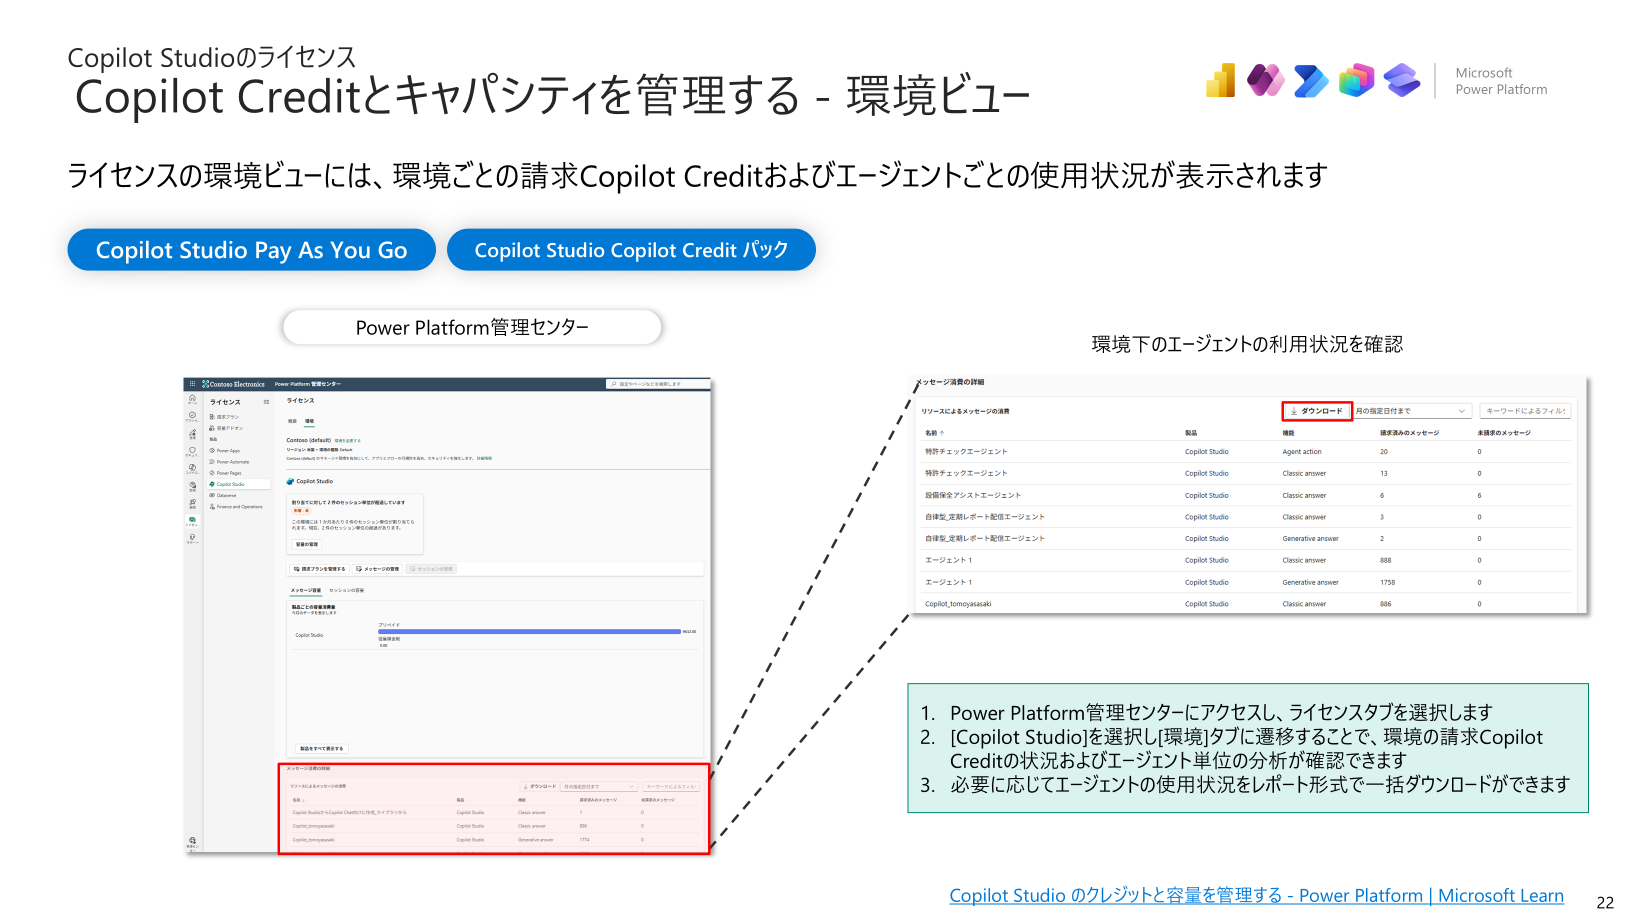Click the Copilot Studio Copilot Credit パック pill
This screenshot has height=918, width=1632.
click(x=631, y=250)
